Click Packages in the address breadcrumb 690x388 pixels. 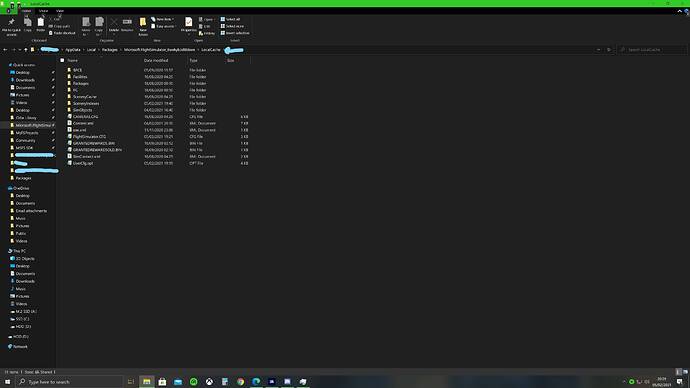(110, 50)
